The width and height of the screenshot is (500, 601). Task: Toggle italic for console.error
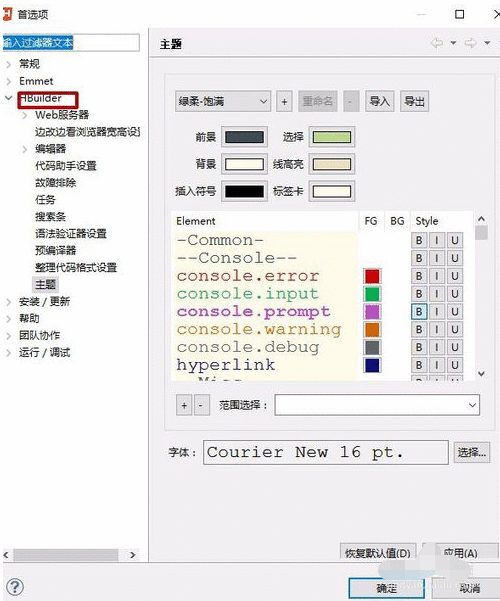(437, 276)
